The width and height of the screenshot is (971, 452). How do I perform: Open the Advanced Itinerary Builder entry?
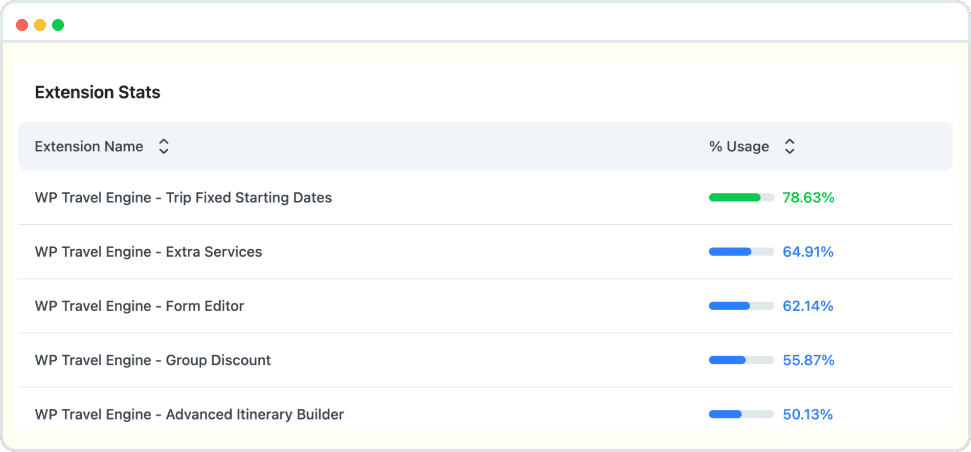[x=189, y=414]
